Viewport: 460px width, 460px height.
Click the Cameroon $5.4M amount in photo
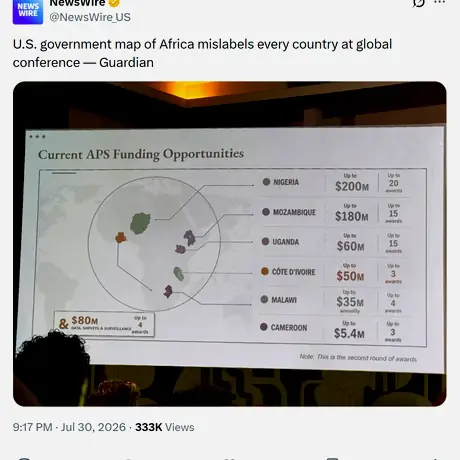coord(349,333)
